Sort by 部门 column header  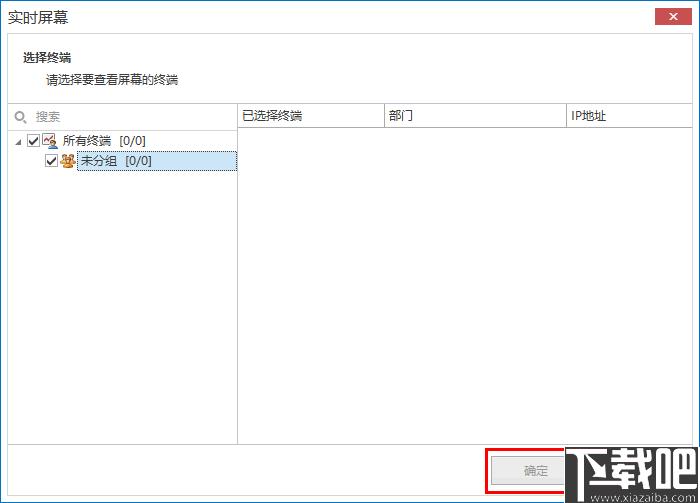point(475,116)
